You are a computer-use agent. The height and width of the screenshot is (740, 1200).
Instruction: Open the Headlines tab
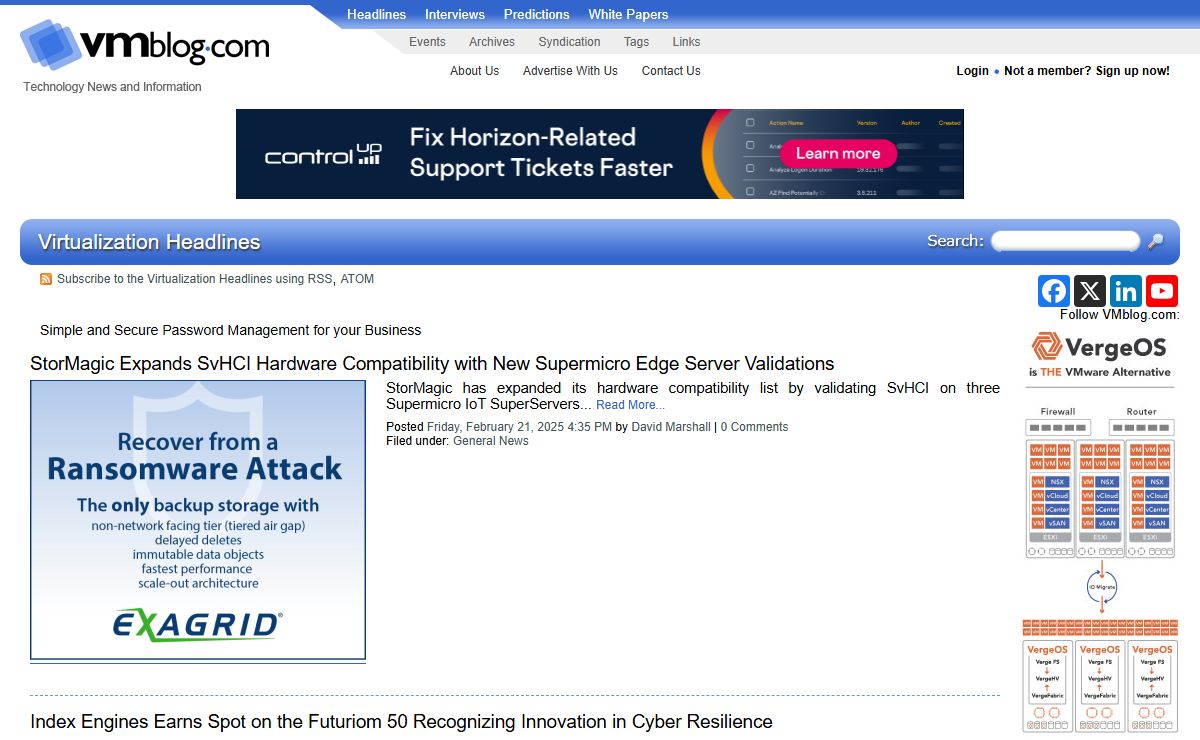coord(376,14)
